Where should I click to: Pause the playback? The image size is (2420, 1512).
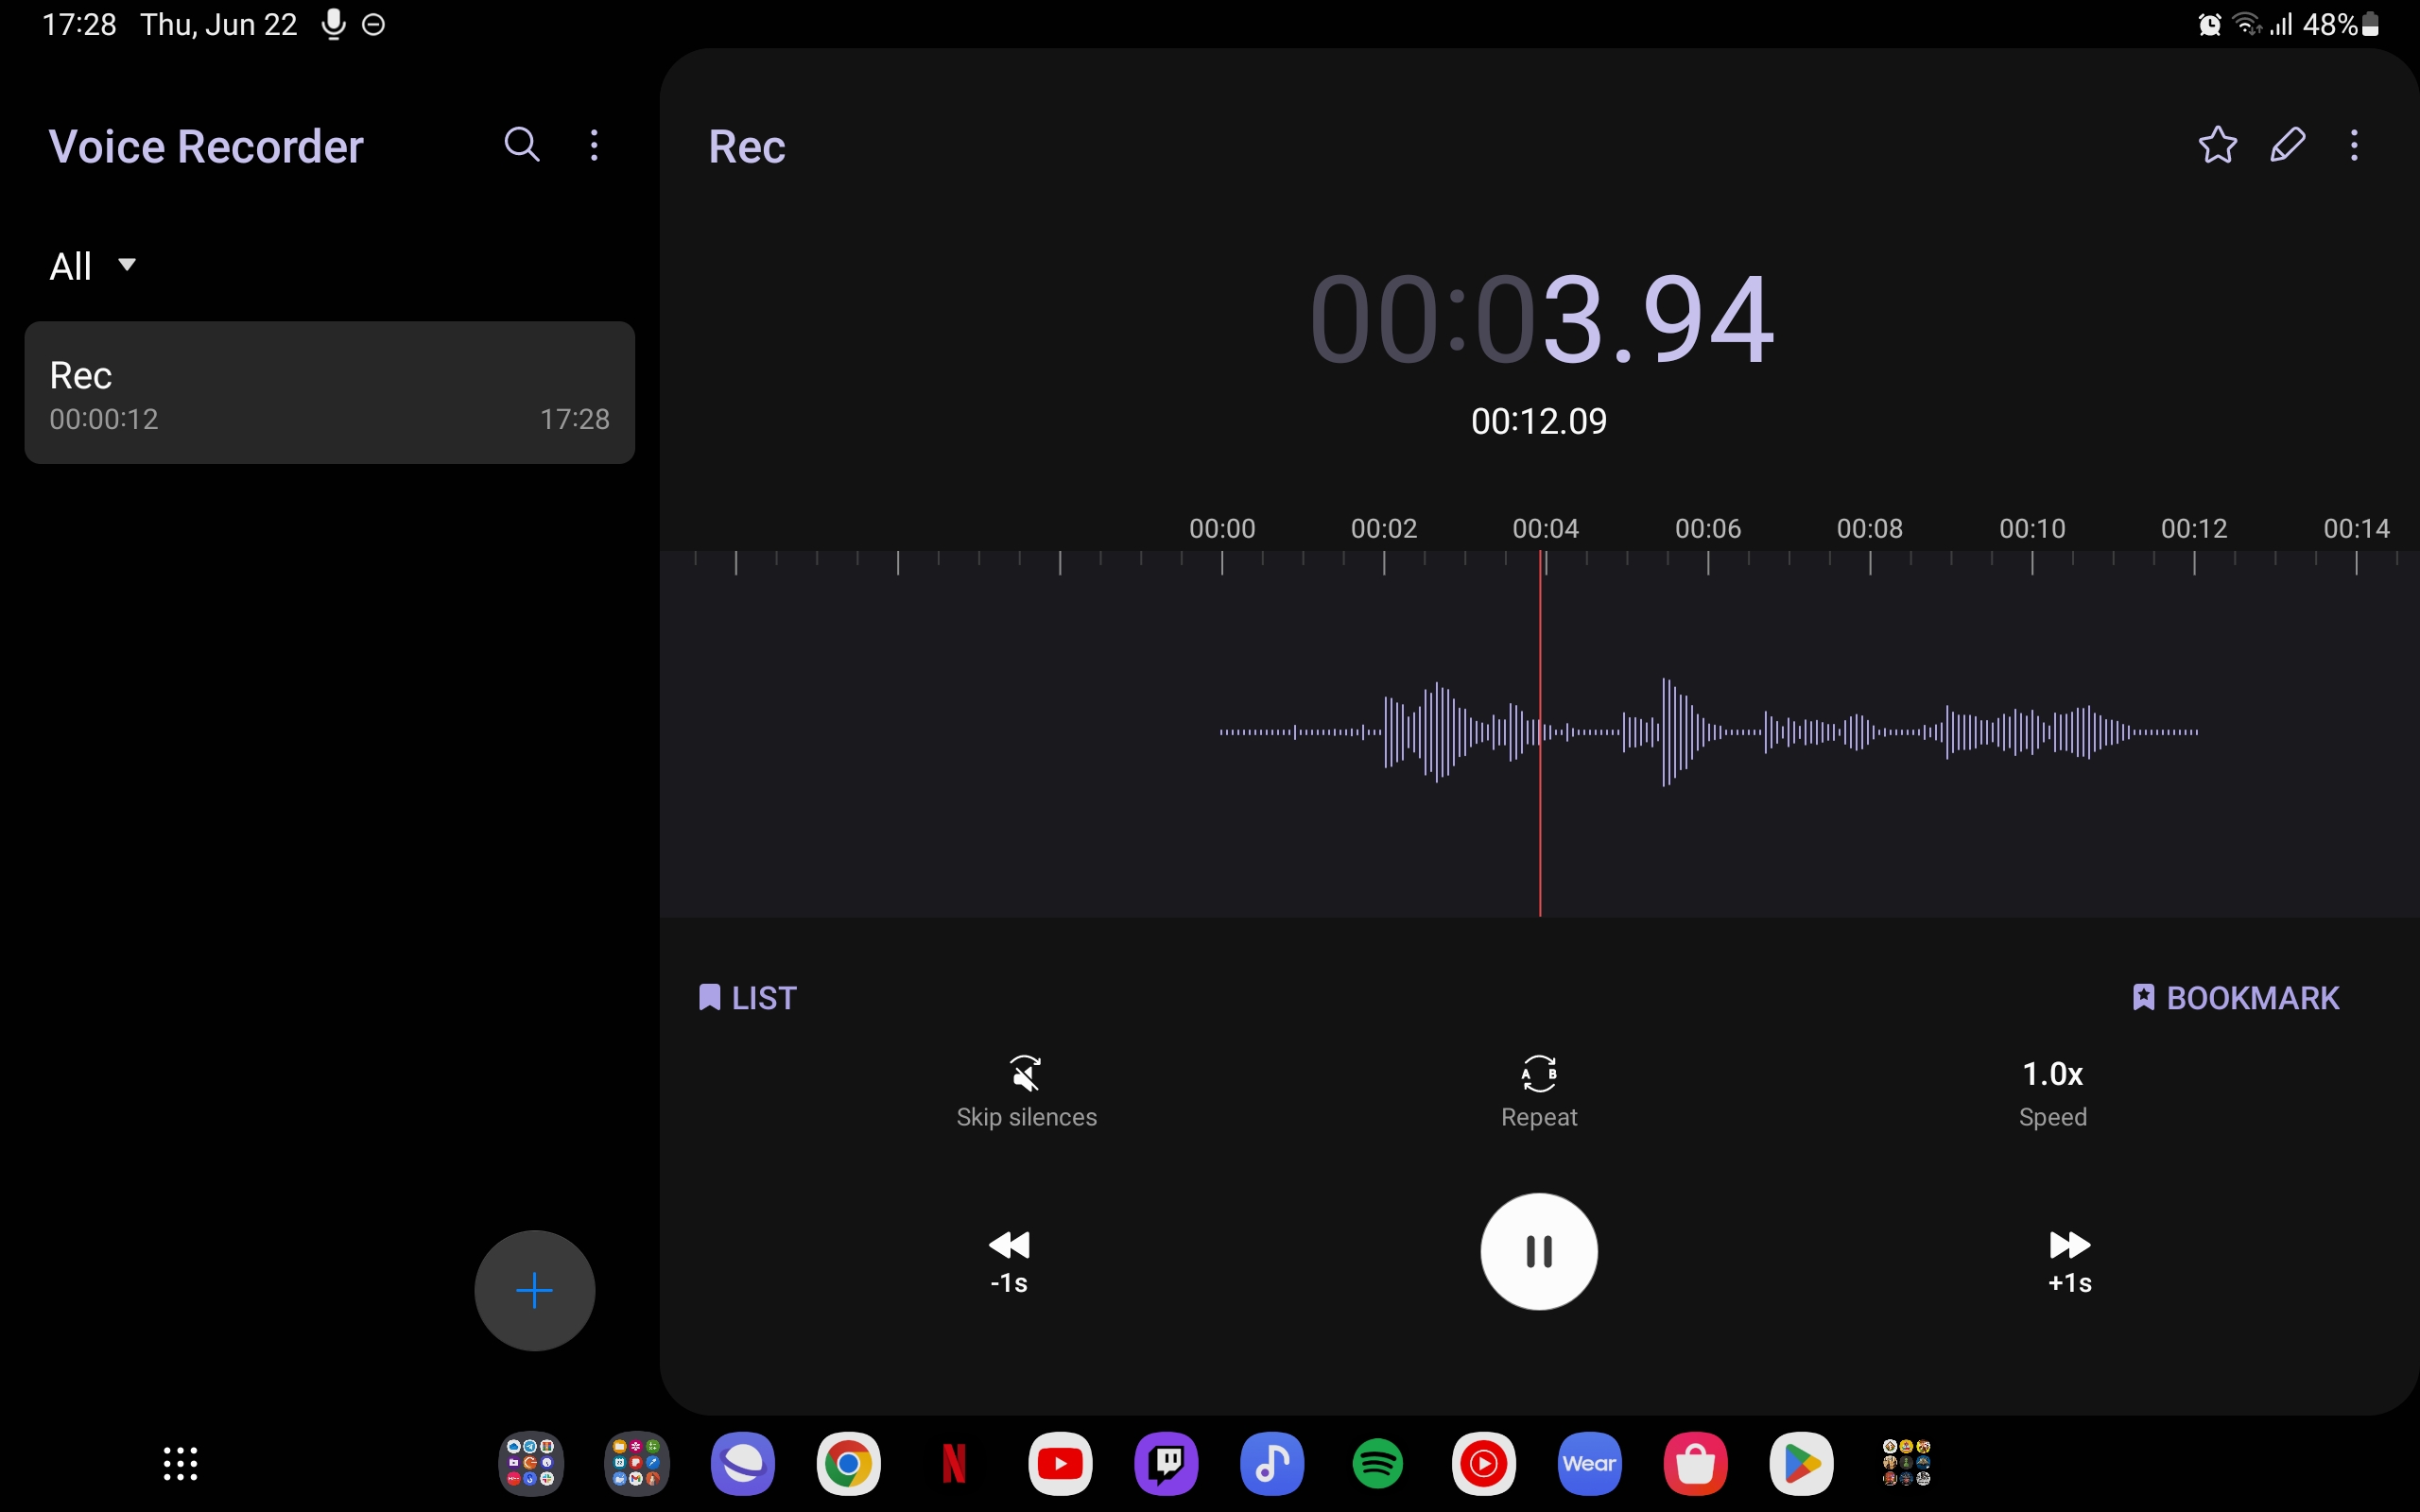[1539, 1251]
